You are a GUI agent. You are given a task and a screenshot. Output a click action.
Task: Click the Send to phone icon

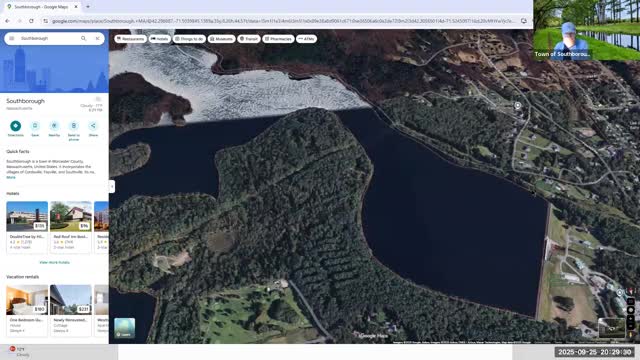click(x=73, y=126)
